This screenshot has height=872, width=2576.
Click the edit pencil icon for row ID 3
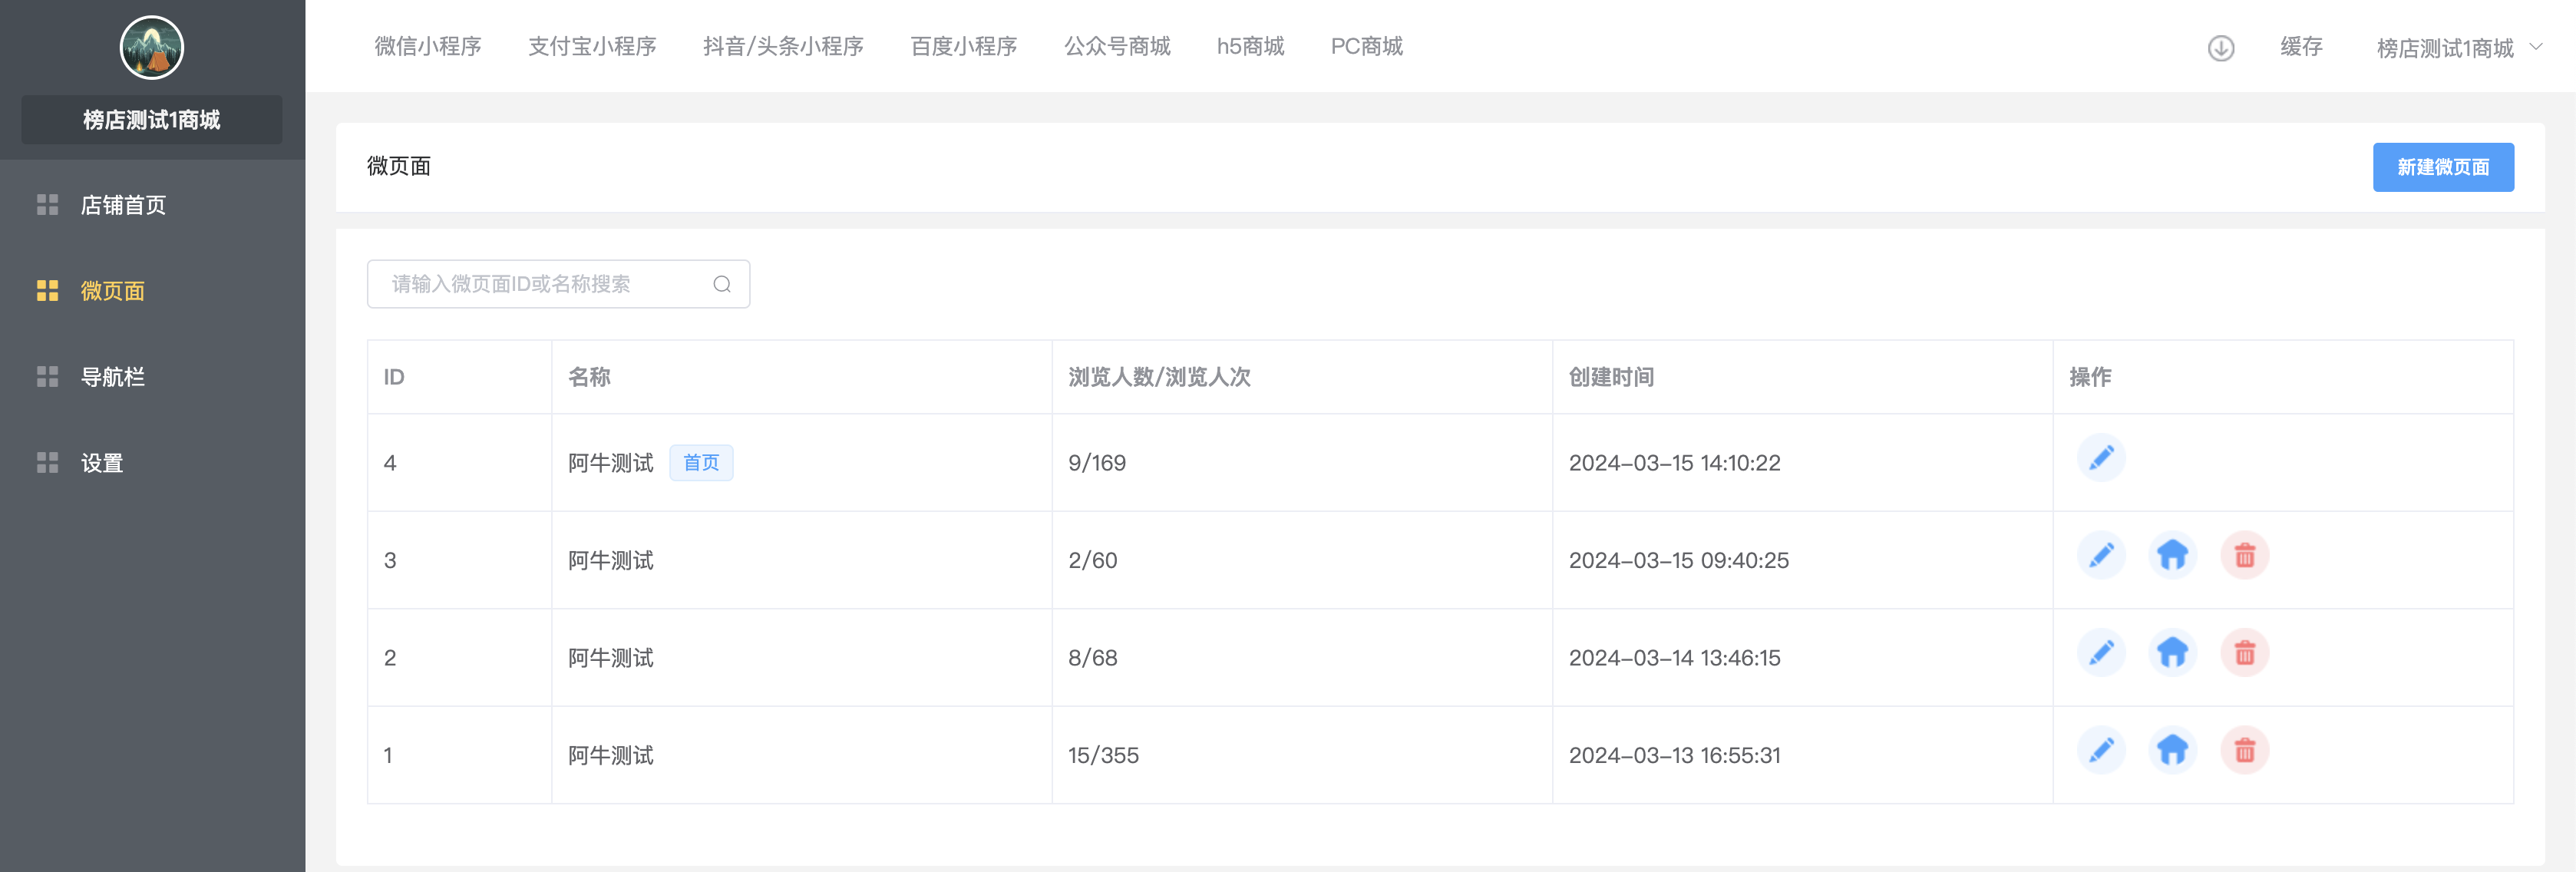point(2101,555)
